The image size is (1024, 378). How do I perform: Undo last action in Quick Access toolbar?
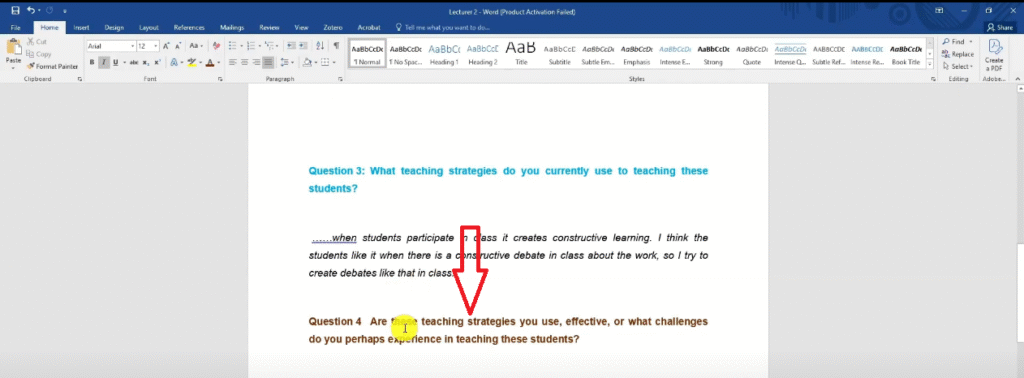click(x=31, y=11)
